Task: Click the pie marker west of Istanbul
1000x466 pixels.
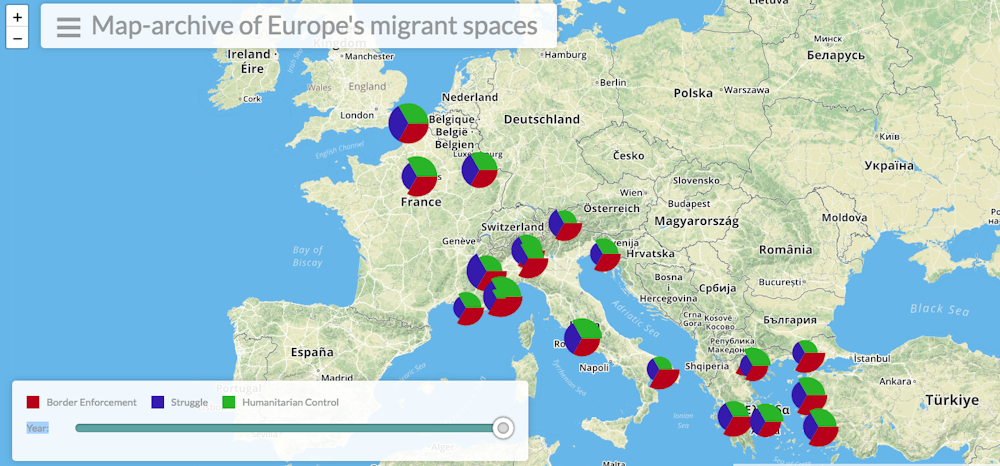Action: pyautogui.click(x=806, y=355)
